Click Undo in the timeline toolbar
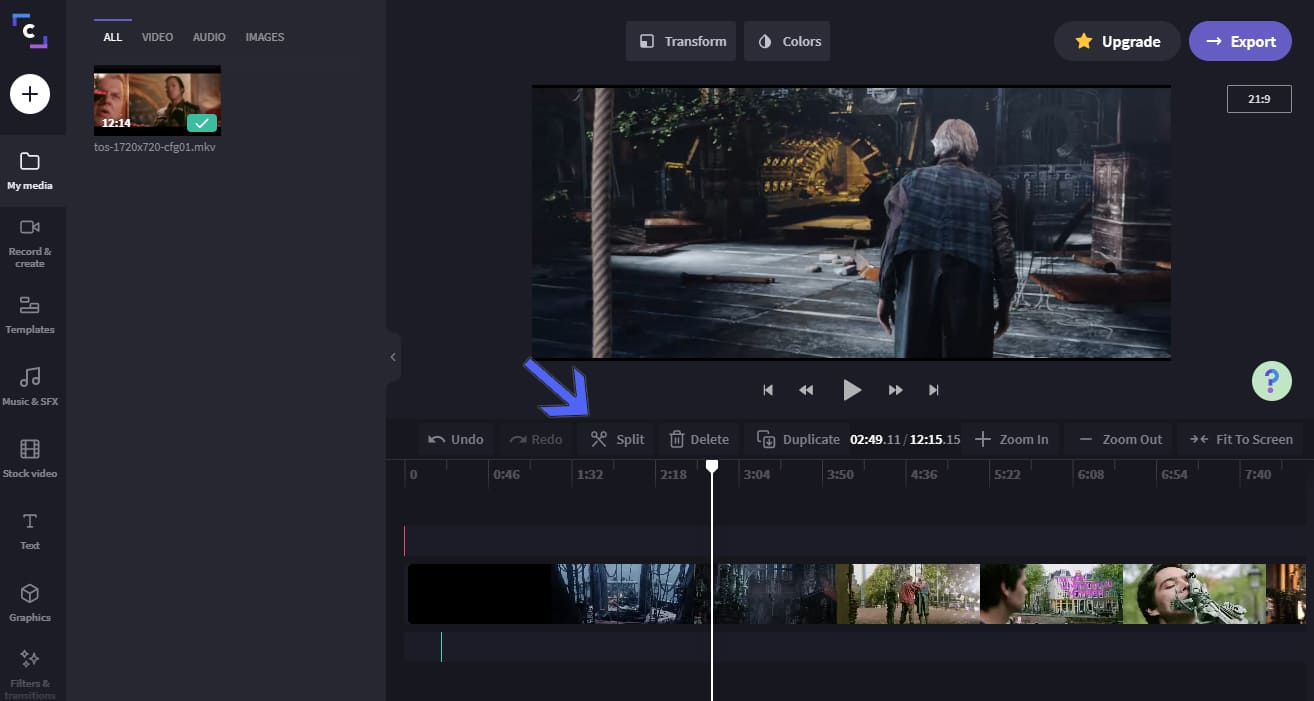Screen dimensions: 1314x701 click(456, 439)
